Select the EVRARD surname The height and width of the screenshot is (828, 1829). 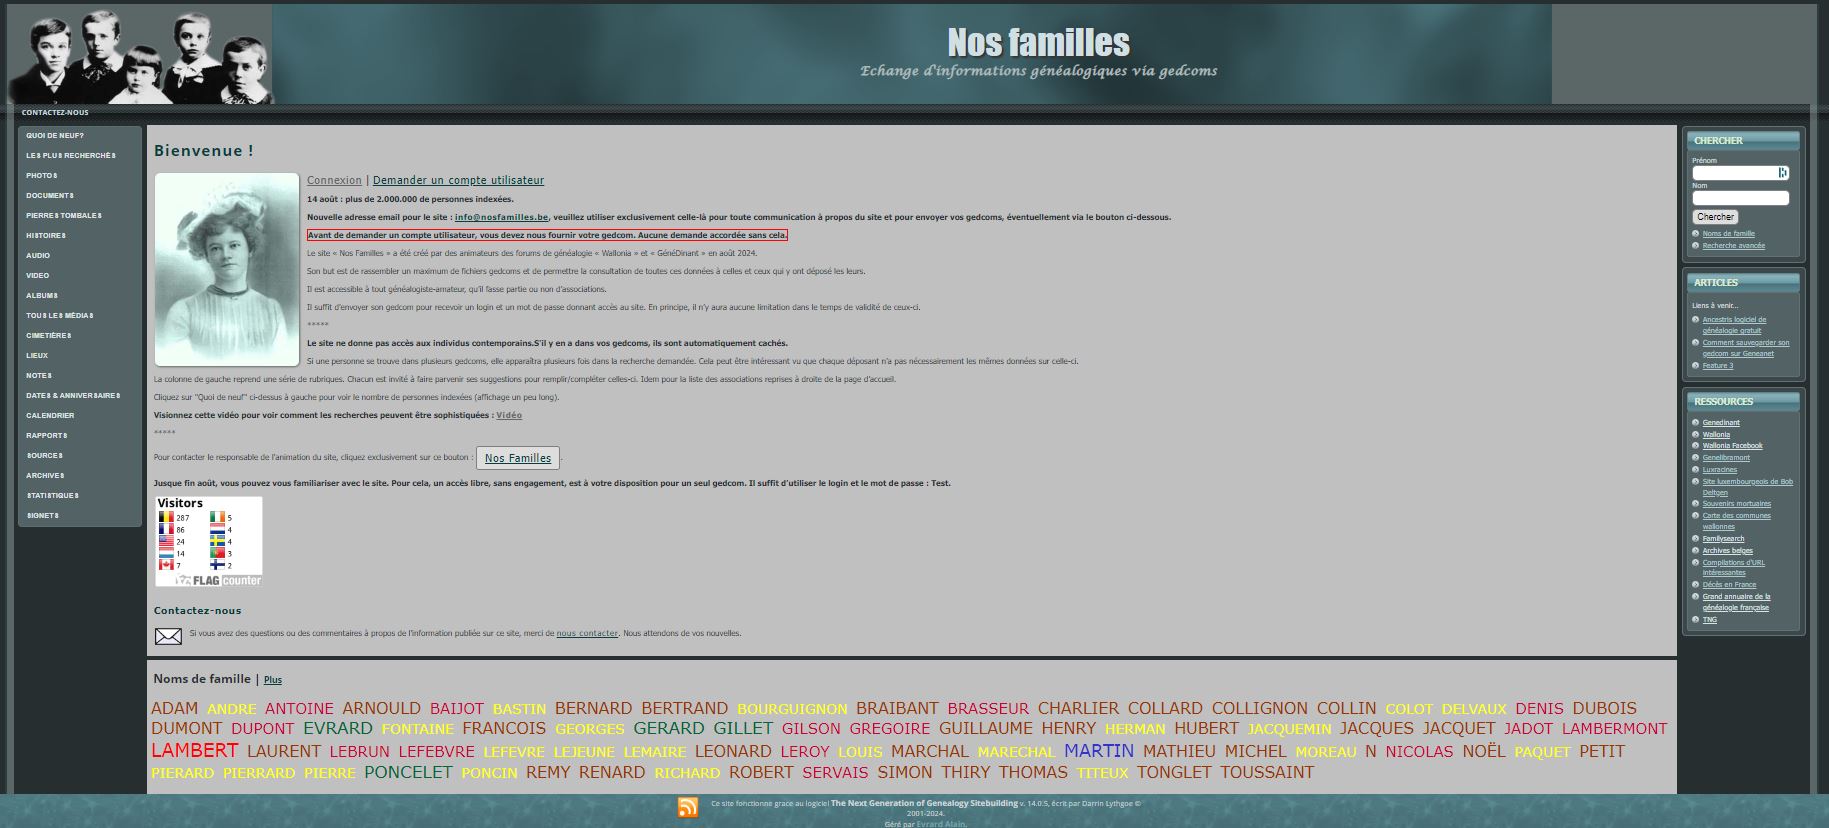click(x=338, y=728)
